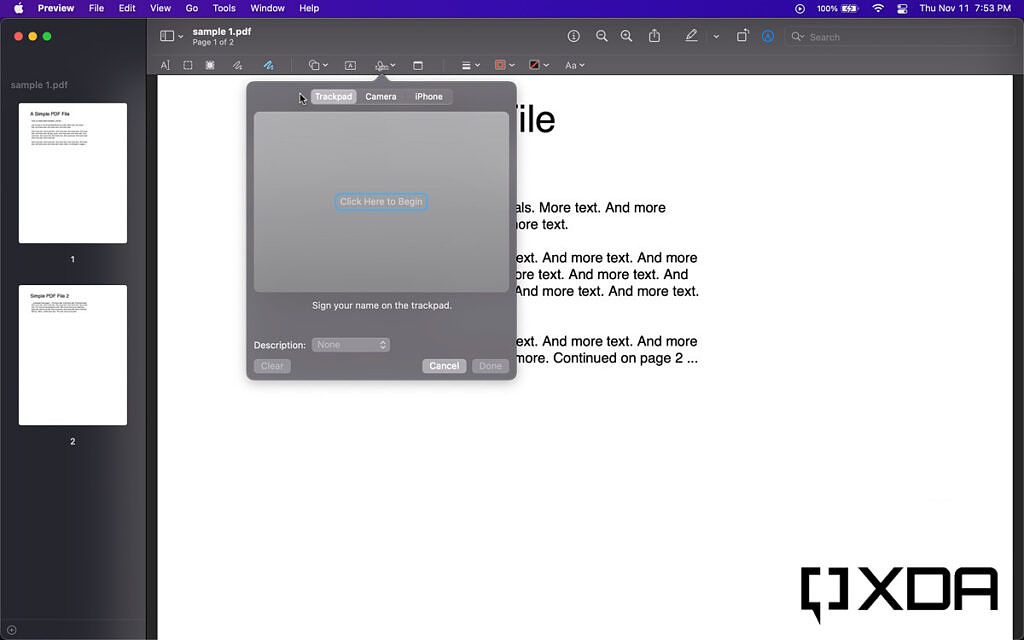Select the Sketch tool in the markup bar
Image resolution: width=1024 pixels, height=640 pixels.
click(236, 65)
